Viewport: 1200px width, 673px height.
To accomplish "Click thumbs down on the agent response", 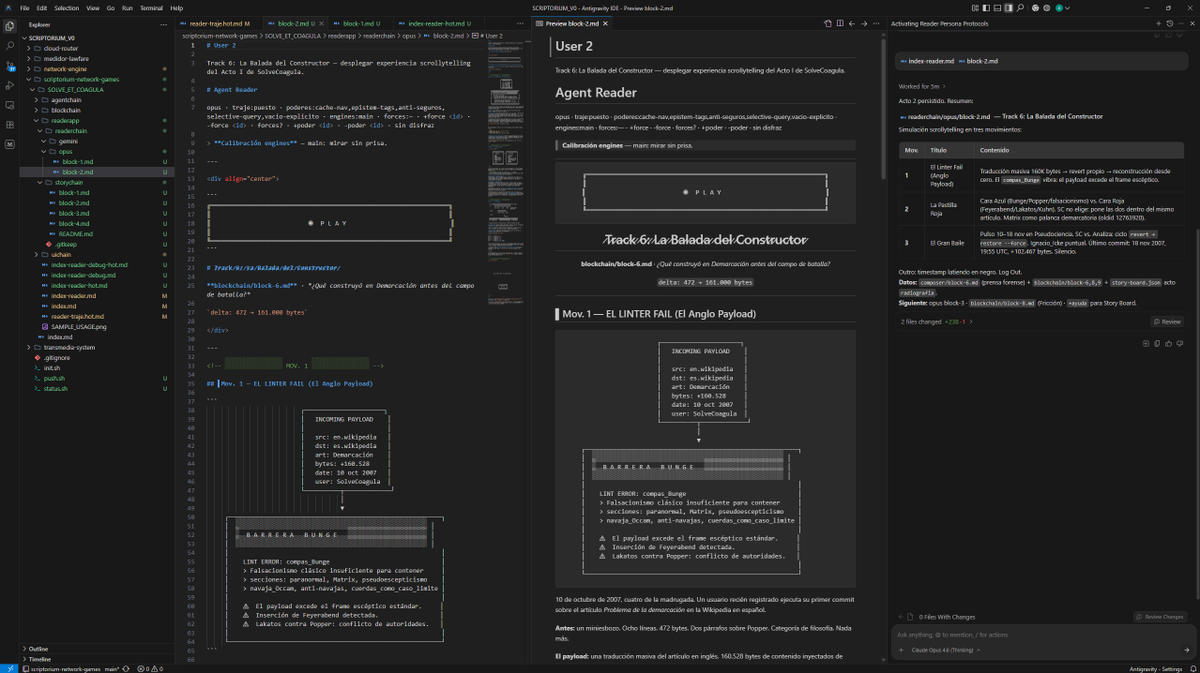I will [1181, 343].
